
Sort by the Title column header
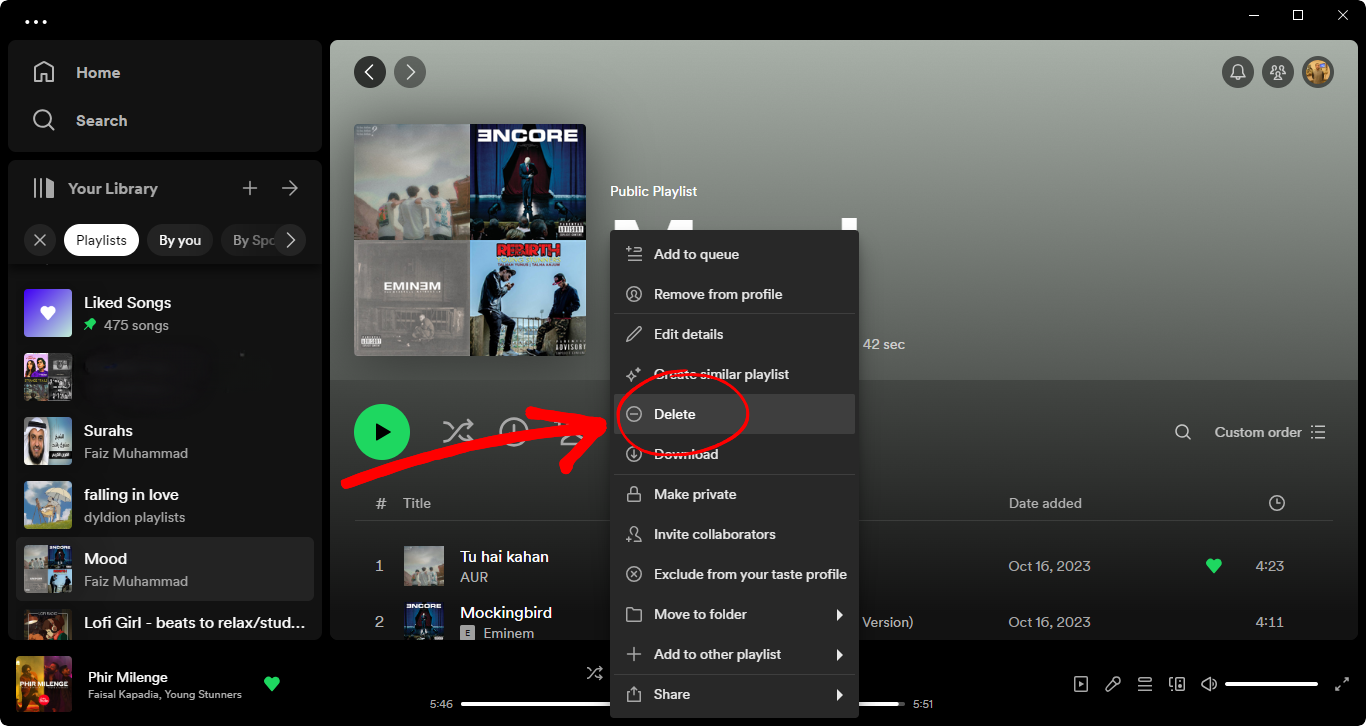coord(418,503)
